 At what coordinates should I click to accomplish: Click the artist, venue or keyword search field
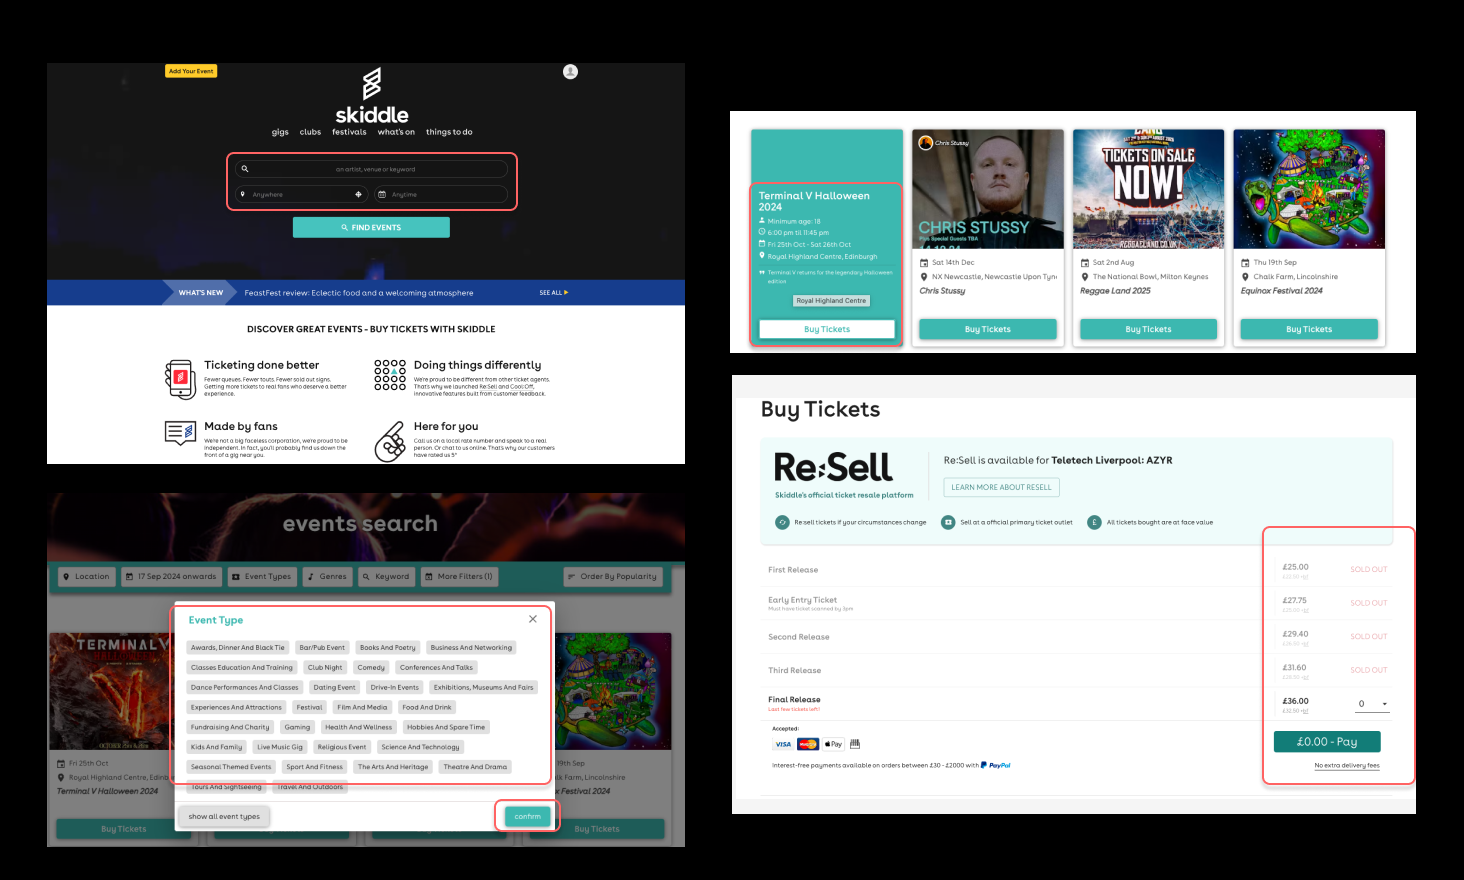tap(372, 169)
